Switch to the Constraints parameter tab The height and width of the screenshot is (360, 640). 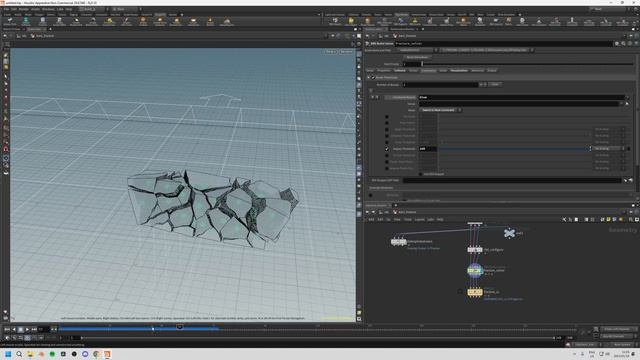[x=429, y=71]
